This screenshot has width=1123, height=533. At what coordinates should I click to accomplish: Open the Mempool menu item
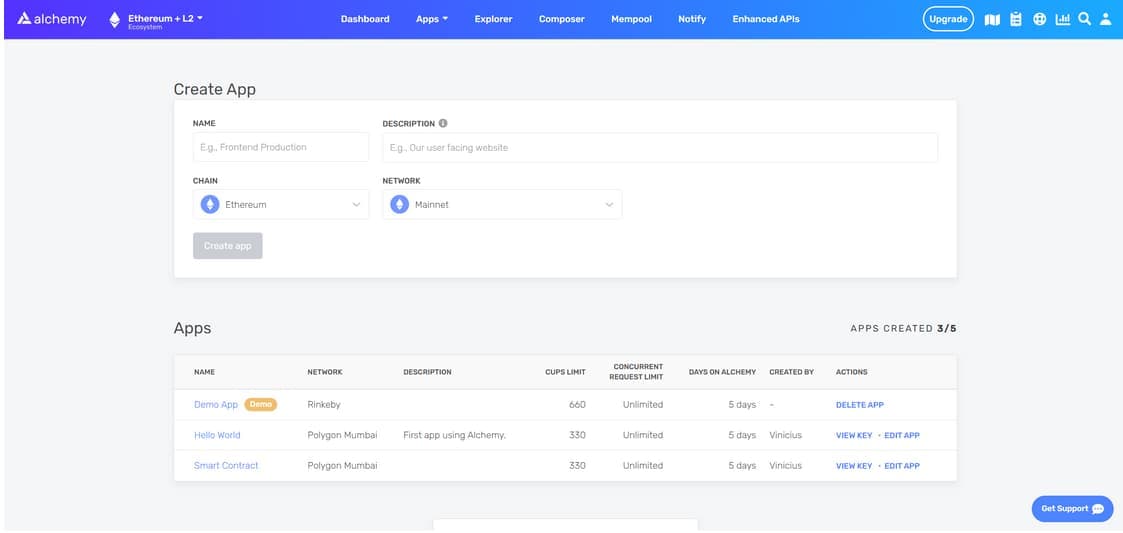(631, 19)
